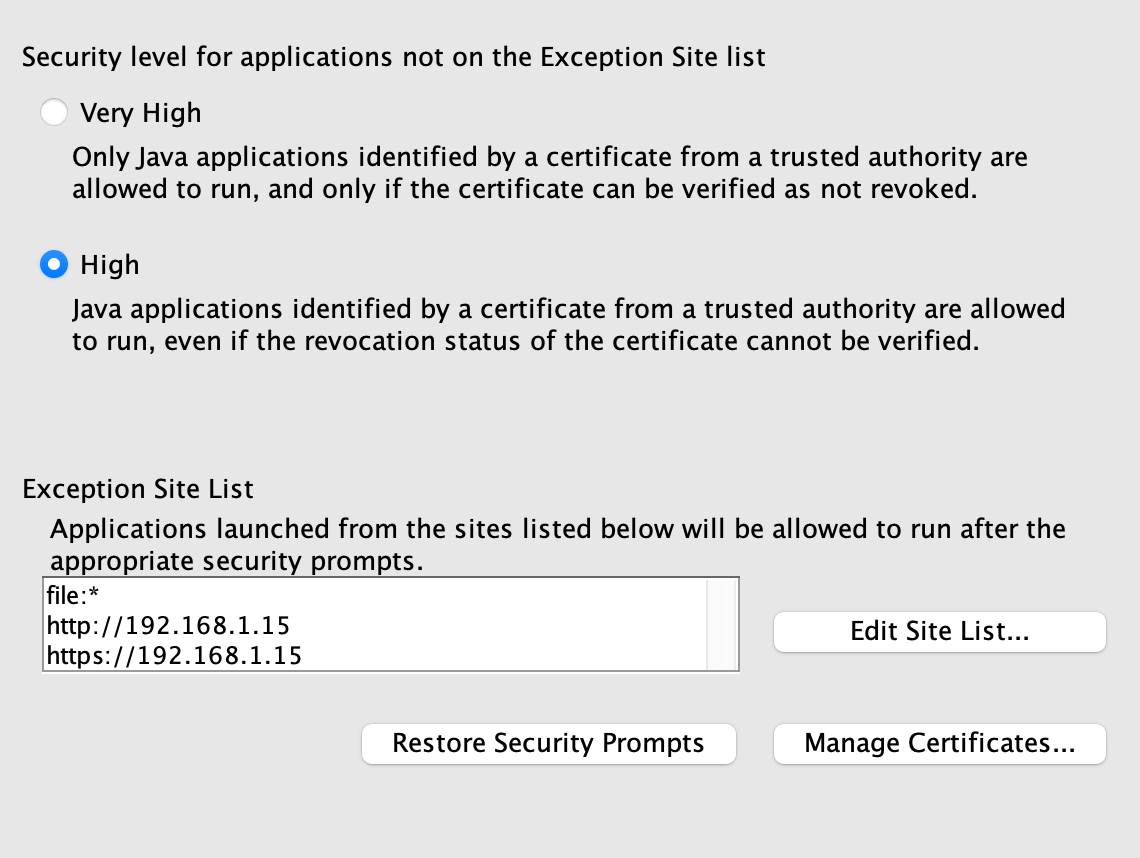Image resolution: width=1140 pixels, height=858 pixels.
Task: Click the Exception Site List scrollbar
Action: [722, 625]
